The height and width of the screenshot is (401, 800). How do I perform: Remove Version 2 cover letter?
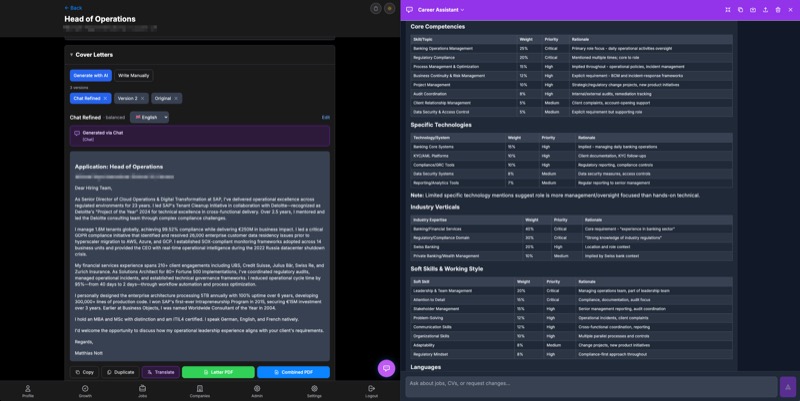(142, 98)
